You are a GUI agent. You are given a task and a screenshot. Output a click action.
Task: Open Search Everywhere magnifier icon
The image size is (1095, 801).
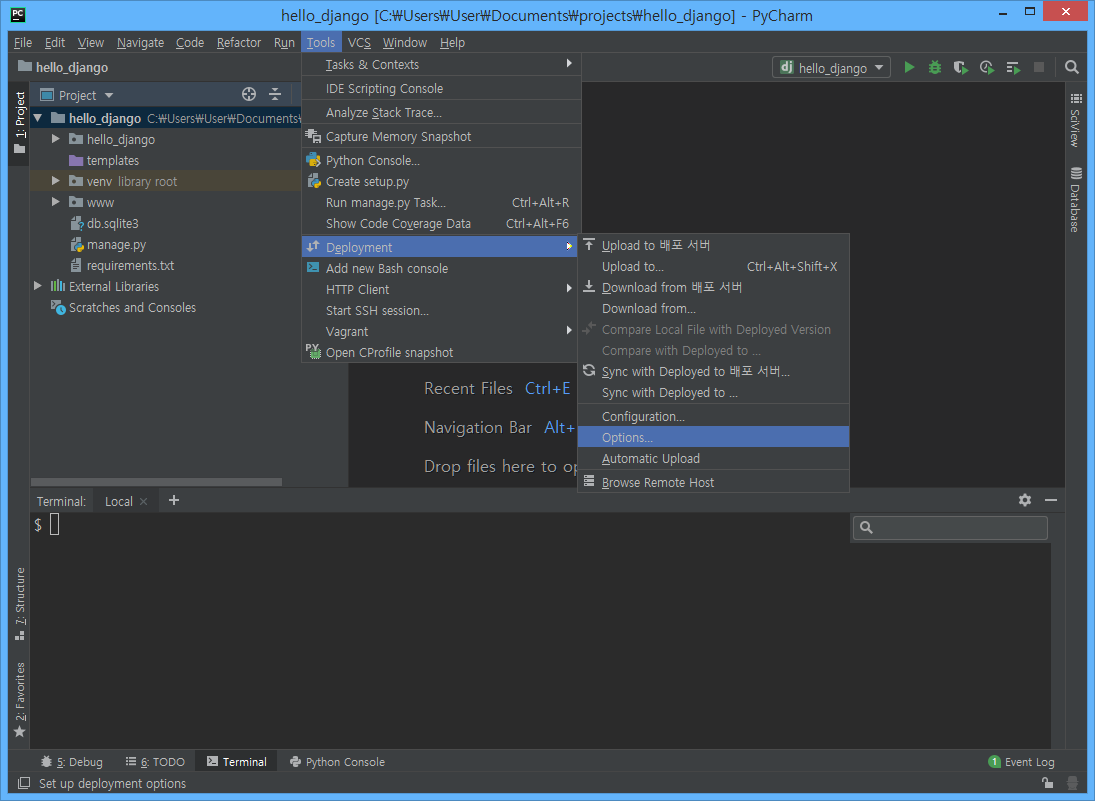pyautogui.click(x=1072, y=67)
